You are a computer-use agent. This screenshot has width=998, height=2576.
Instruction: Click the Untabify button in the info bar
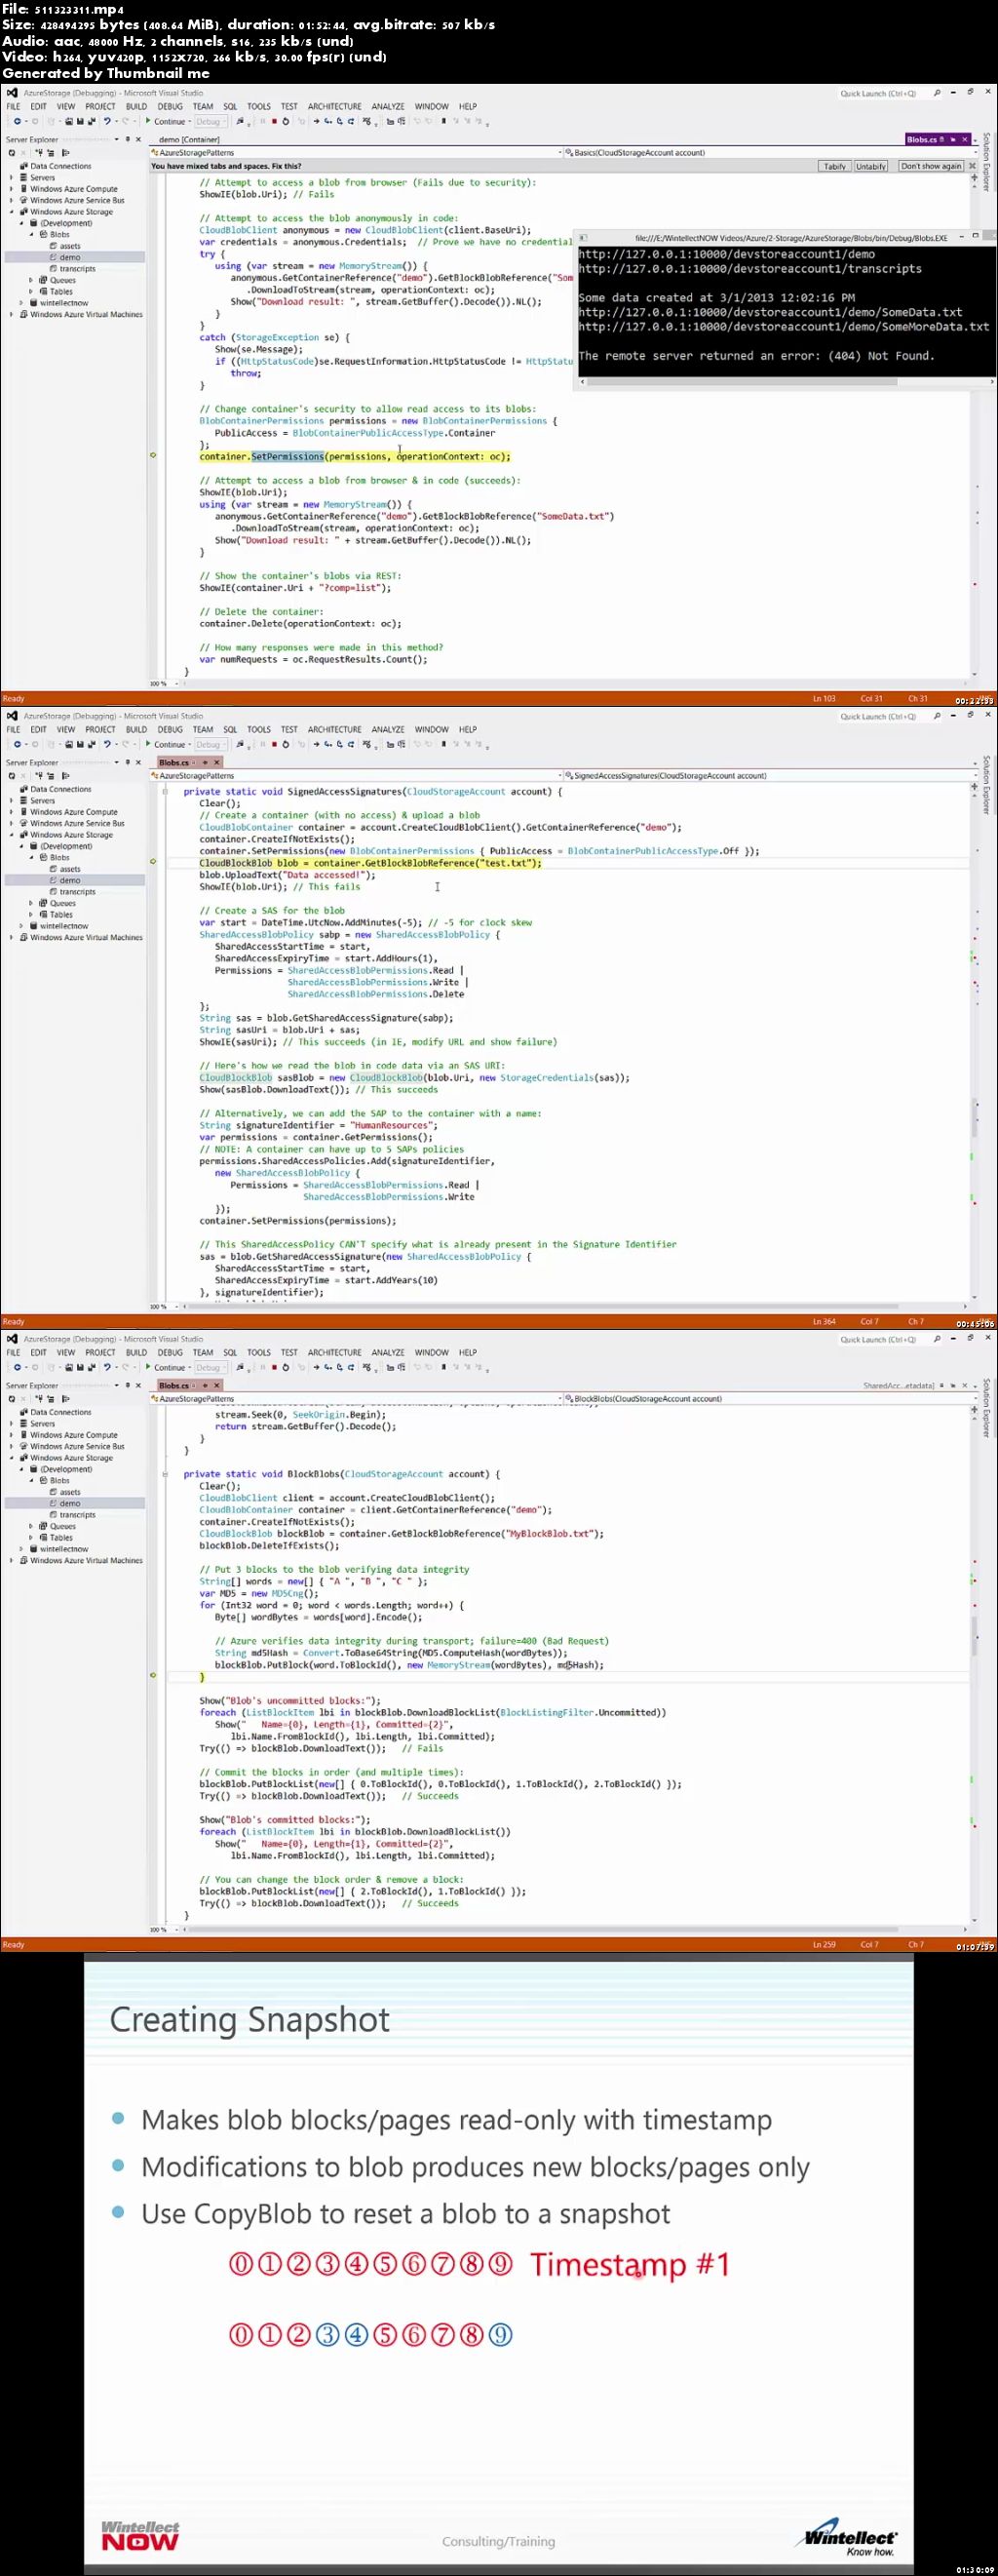[x=871, y=166]
